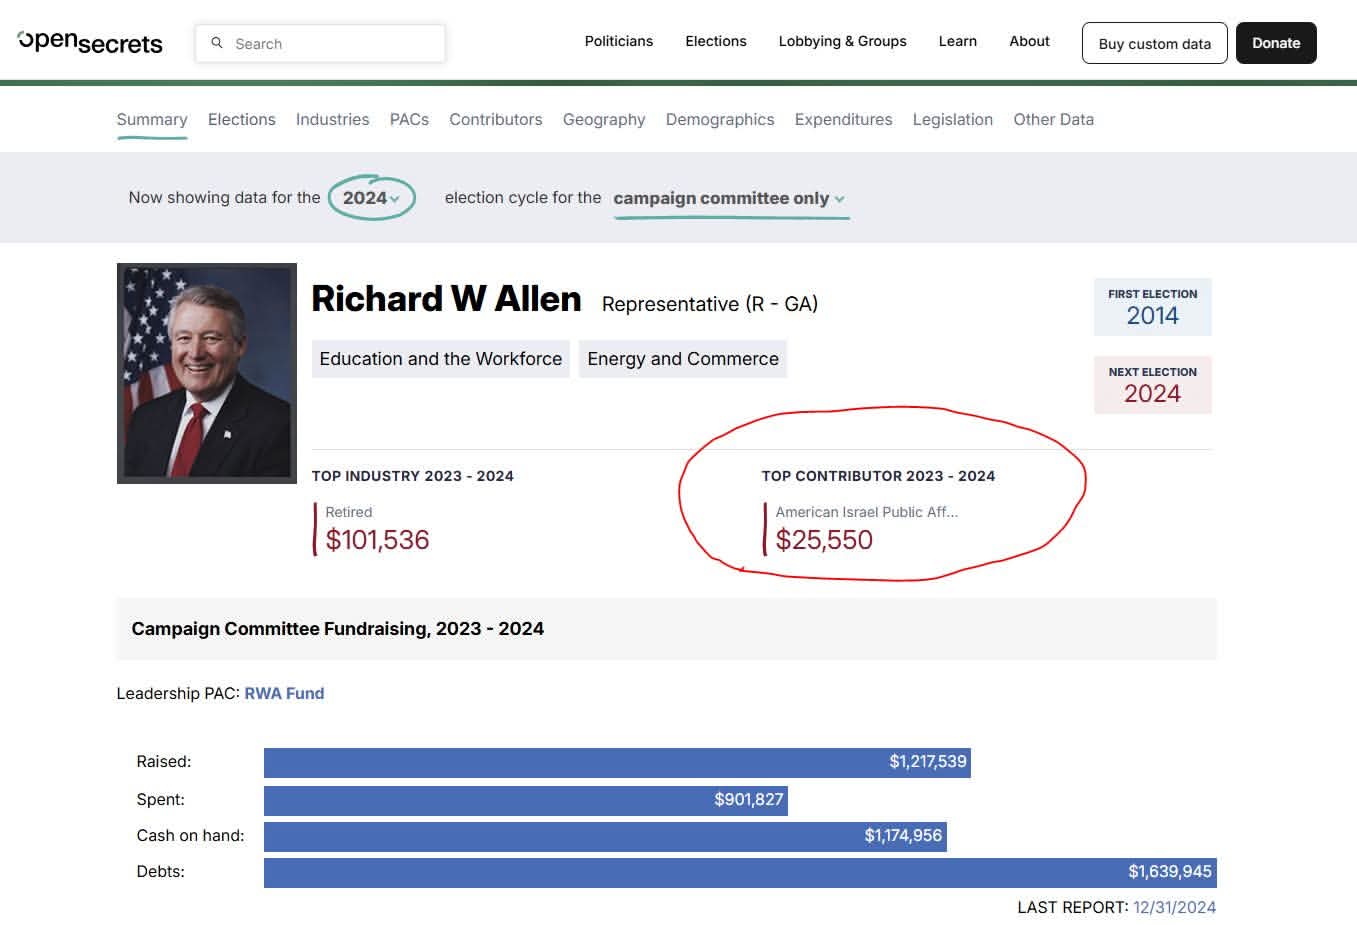Go to the Expenditures tab
Viewport: 1357px width, 925px height.
pyautogui.click(x=843, y=119)
